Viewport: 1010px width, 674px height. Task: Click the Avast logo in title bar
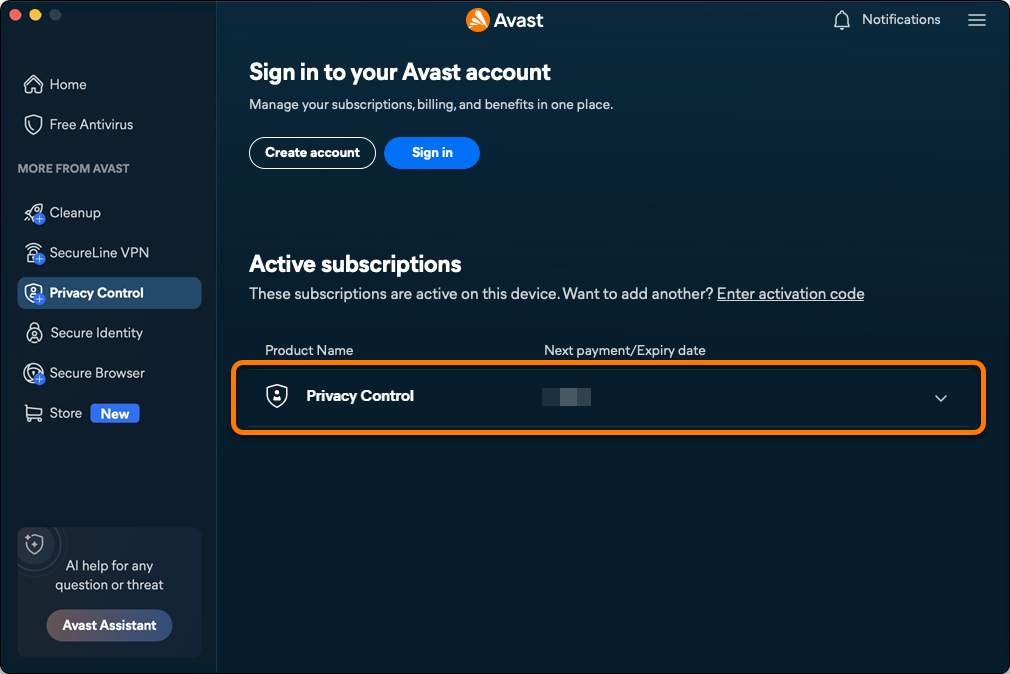504,20
